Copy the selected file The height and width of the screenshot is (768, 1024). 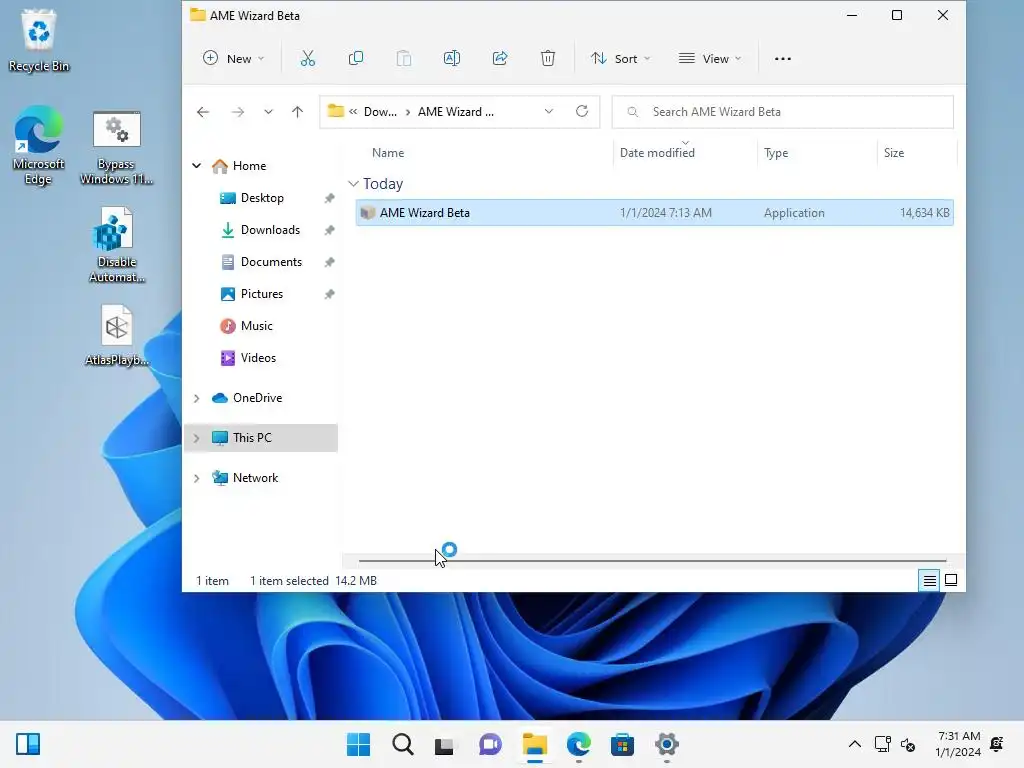pos(356,59)
